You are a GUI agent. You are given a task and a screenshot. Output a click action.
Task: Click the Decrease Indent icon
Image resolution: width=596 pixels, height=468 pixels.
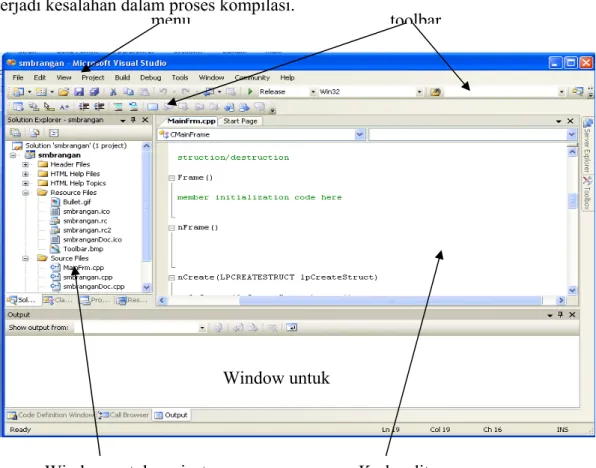[84, 107]
